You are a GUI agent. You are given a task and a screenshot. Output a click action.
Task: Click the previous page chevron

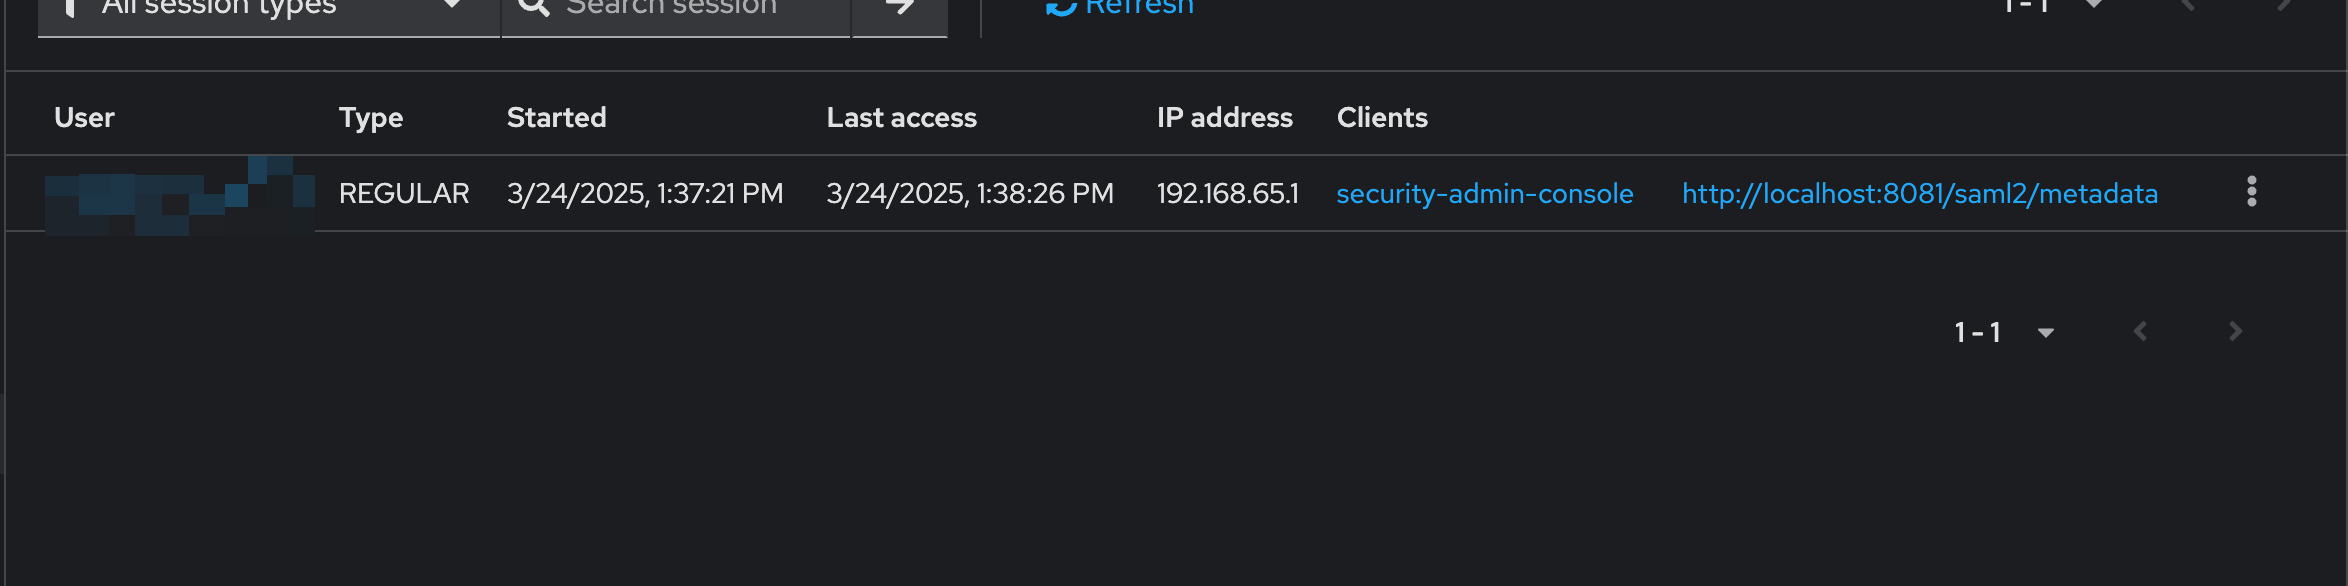pos(2139,331)
